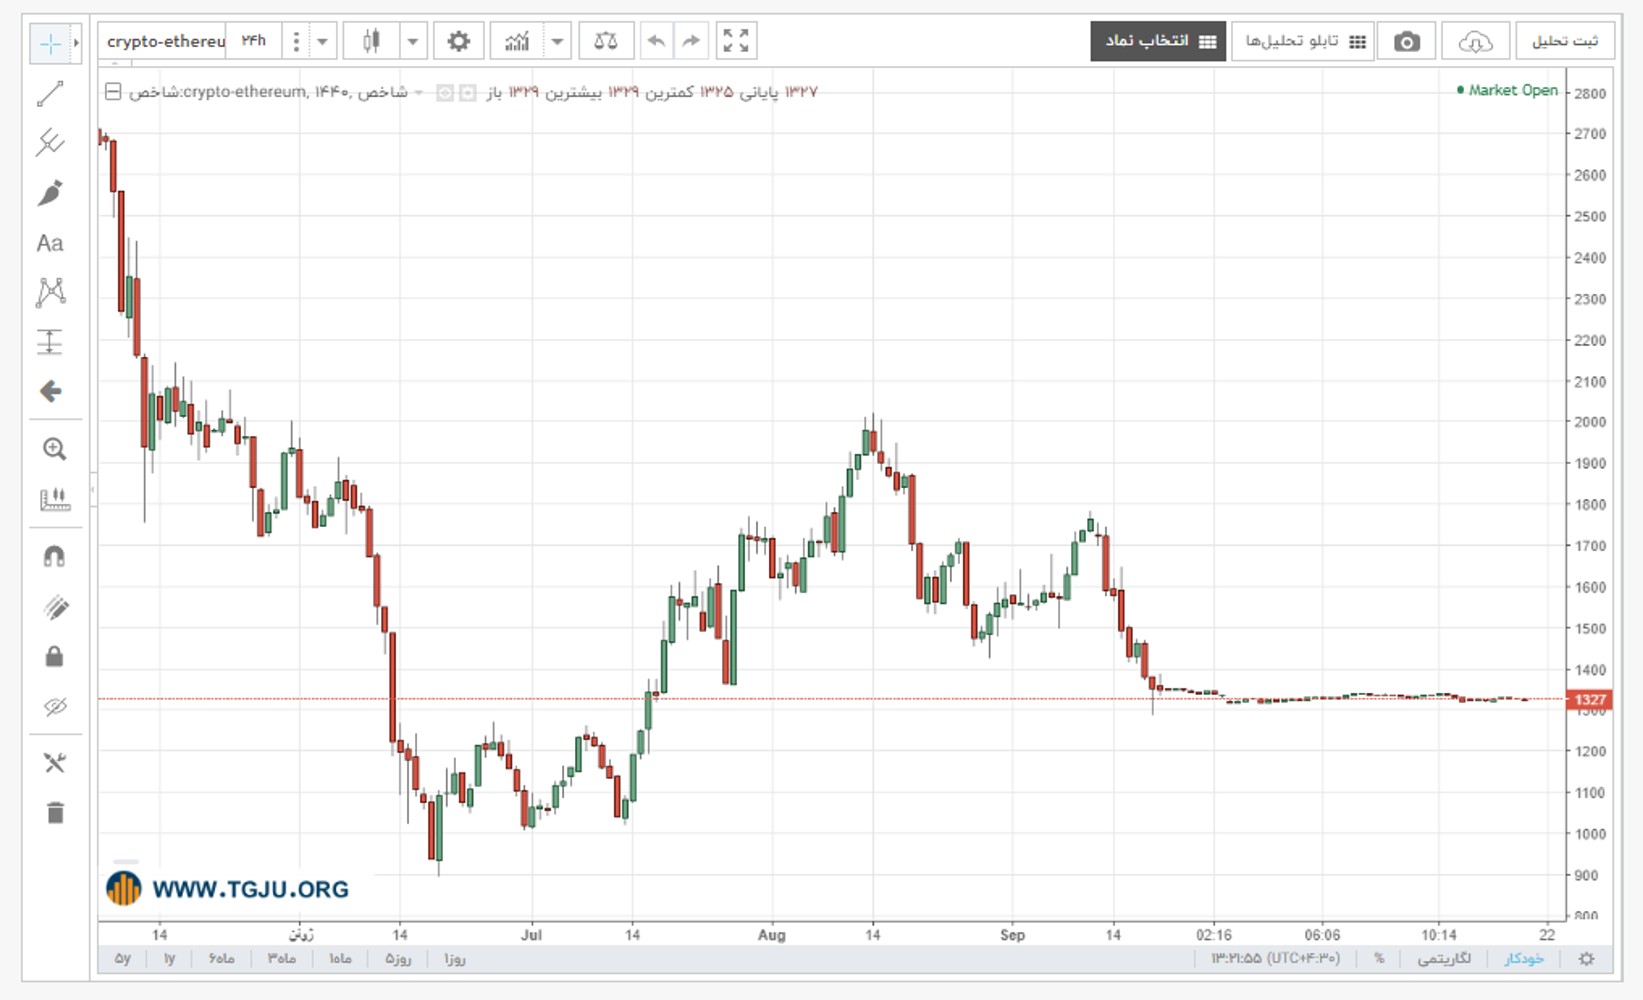This screenshot has width=1643, height=1000.
Task: Toggle percentage scale at bottom right
Action: click(1379, 959)
